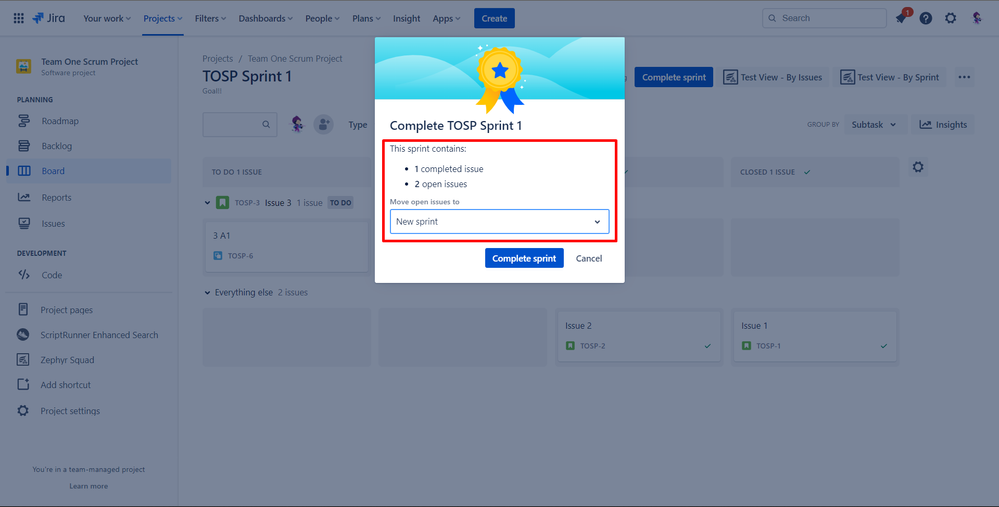Open the Issue 1 TOSP-1 card
The width and height of the screenshot is (999, 507).
pos(815,336)
